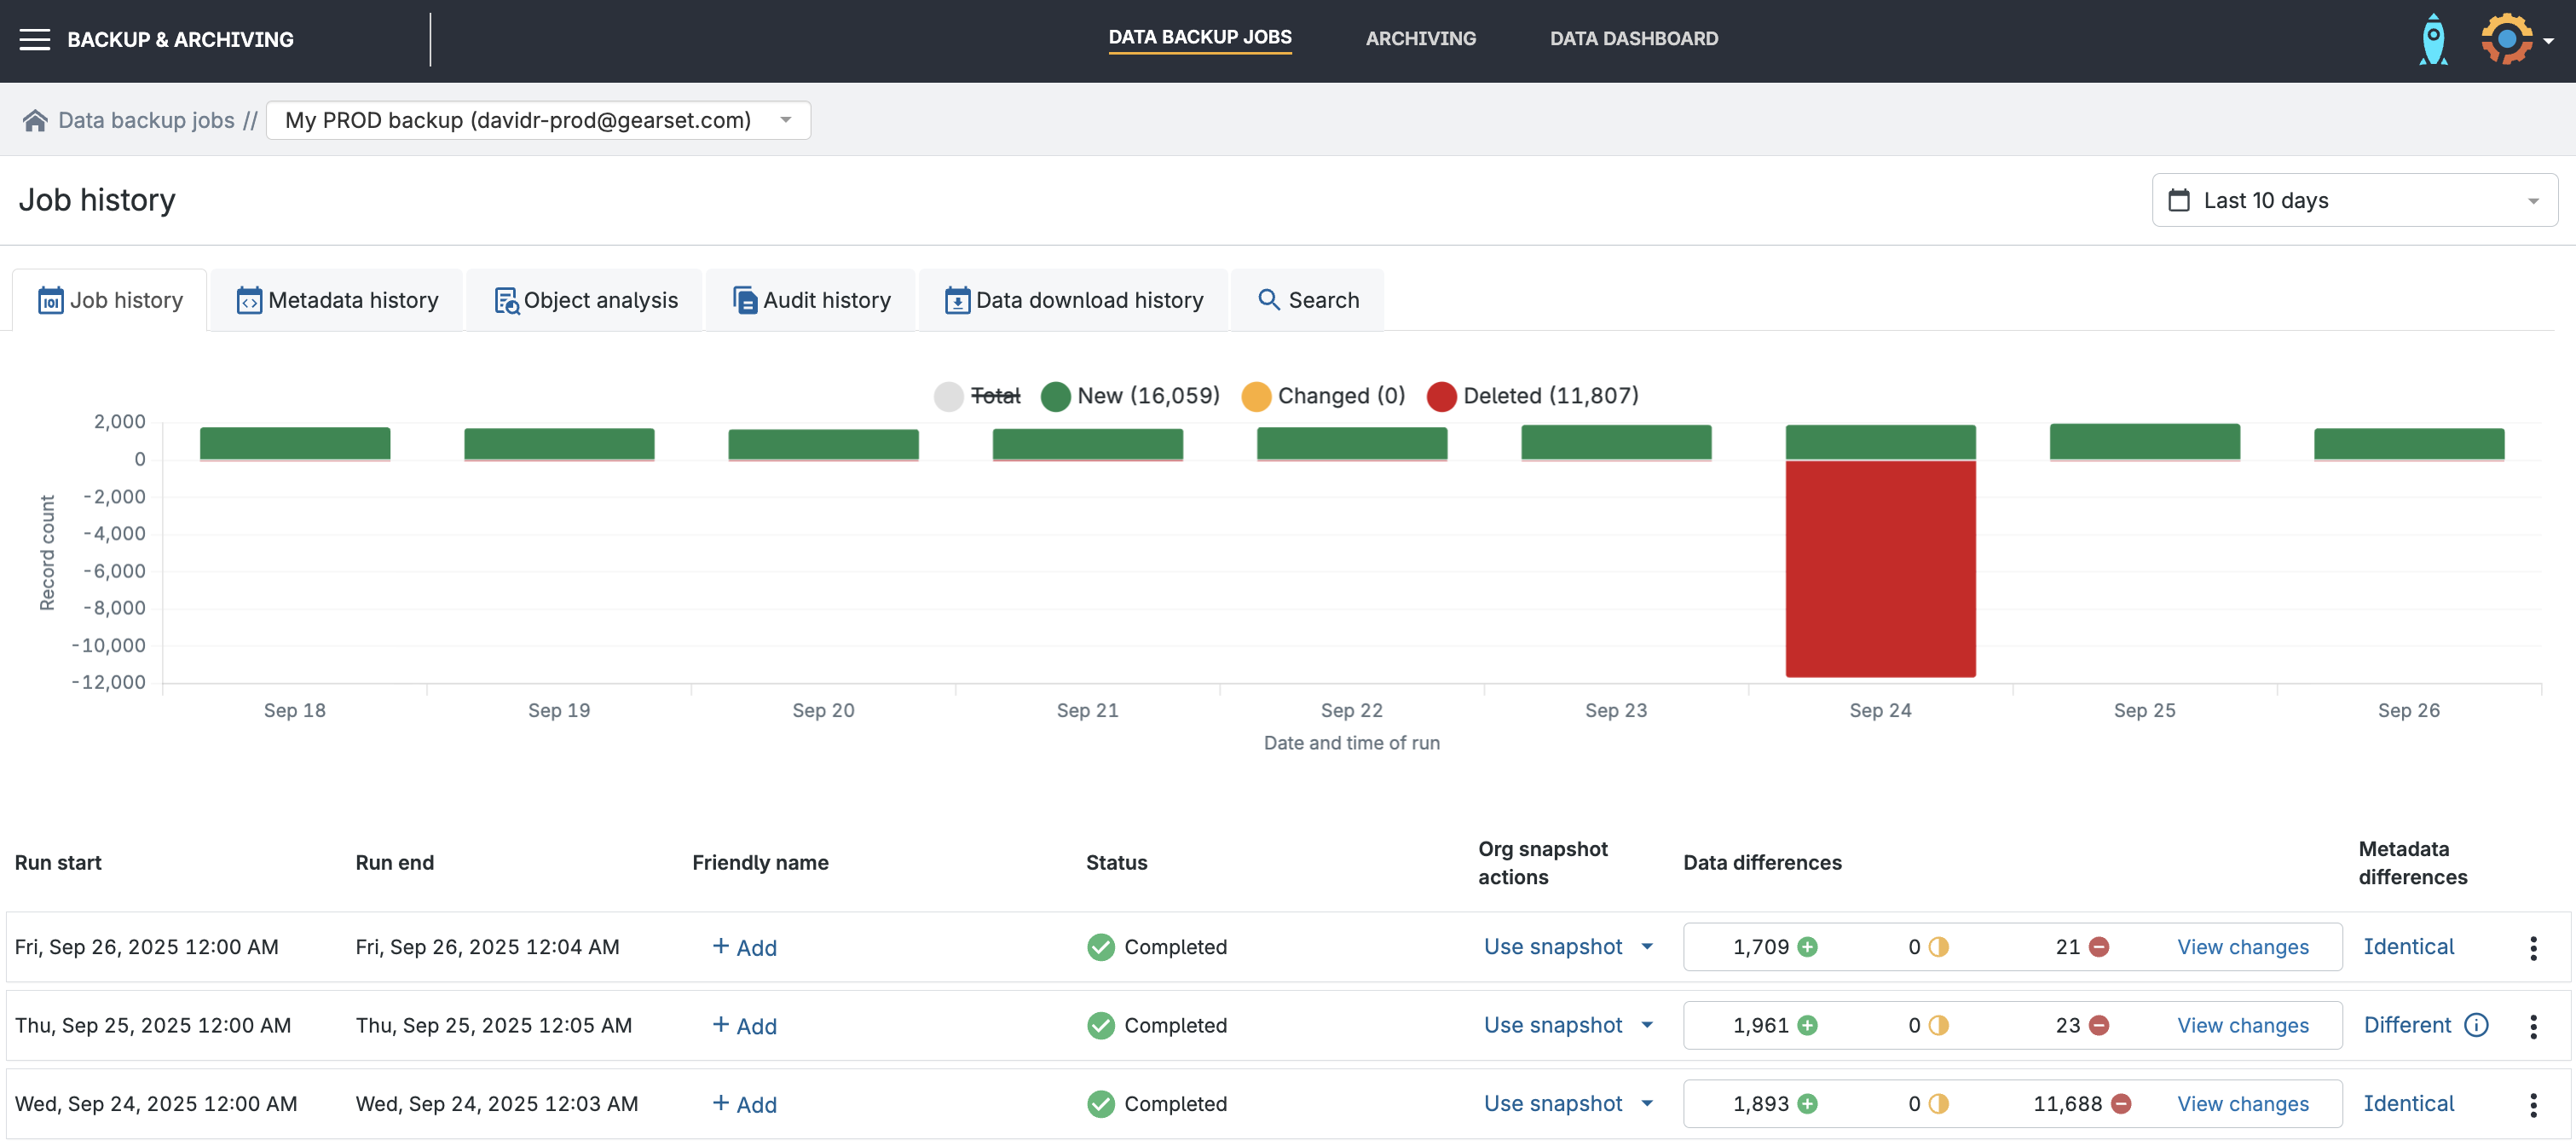Click the calendar icon in date range
2576x1146 pixels.
point(2178,201)
